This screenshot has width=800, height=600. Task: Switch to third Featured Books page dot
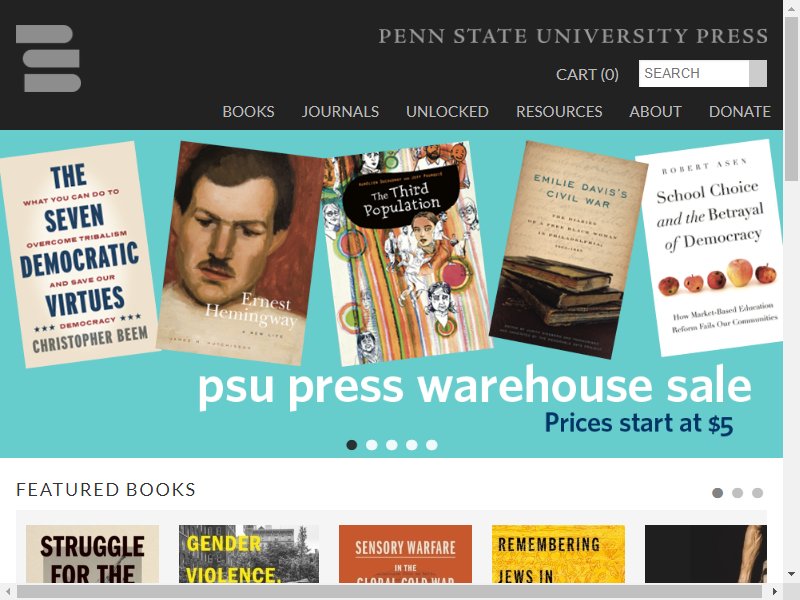click(758, 493)
